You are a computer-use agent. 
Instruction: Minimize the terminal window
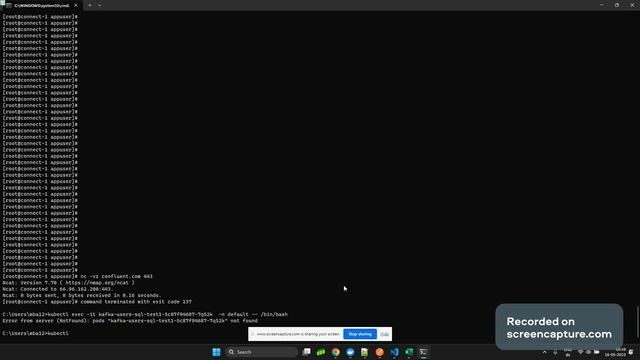(x=602, y=5)
